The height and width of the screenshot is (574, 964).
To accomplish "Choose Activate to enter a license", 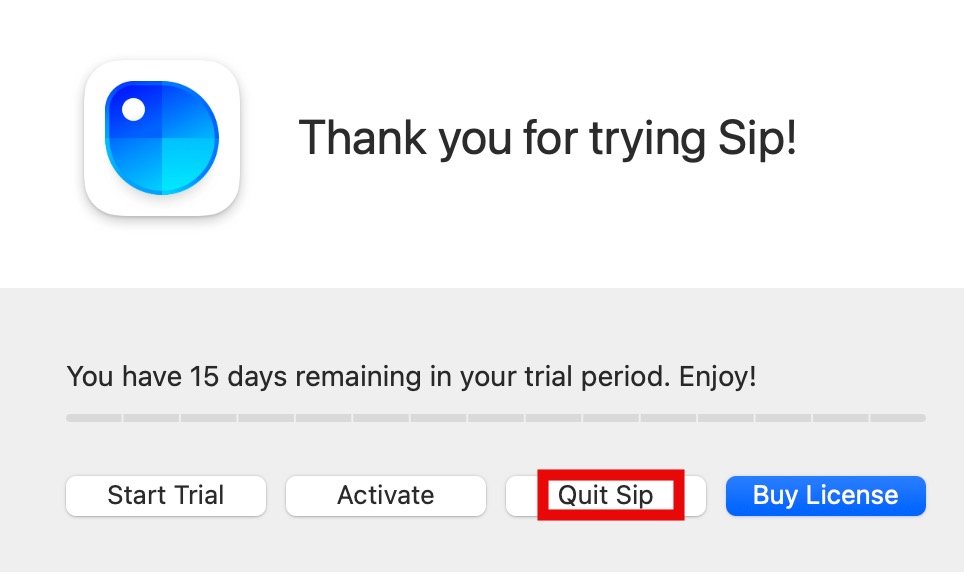I will click(x=385, y=495).
